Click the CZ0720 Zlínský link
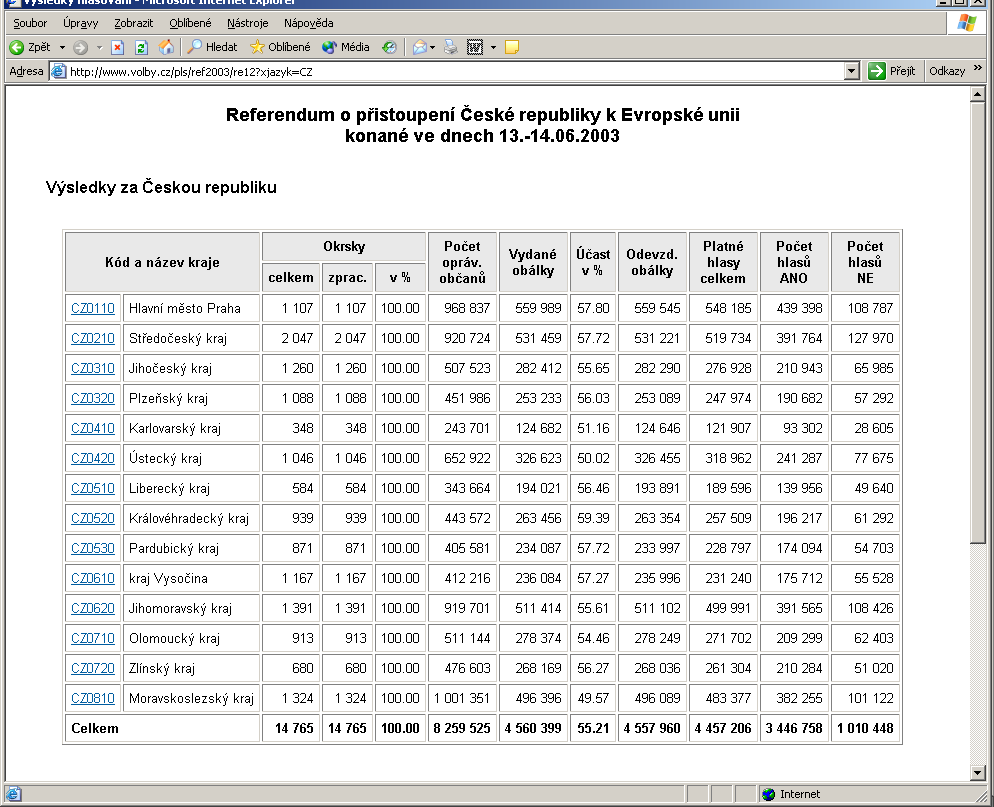Viewport: 994px width, 807px height. [x=93, y=669]
